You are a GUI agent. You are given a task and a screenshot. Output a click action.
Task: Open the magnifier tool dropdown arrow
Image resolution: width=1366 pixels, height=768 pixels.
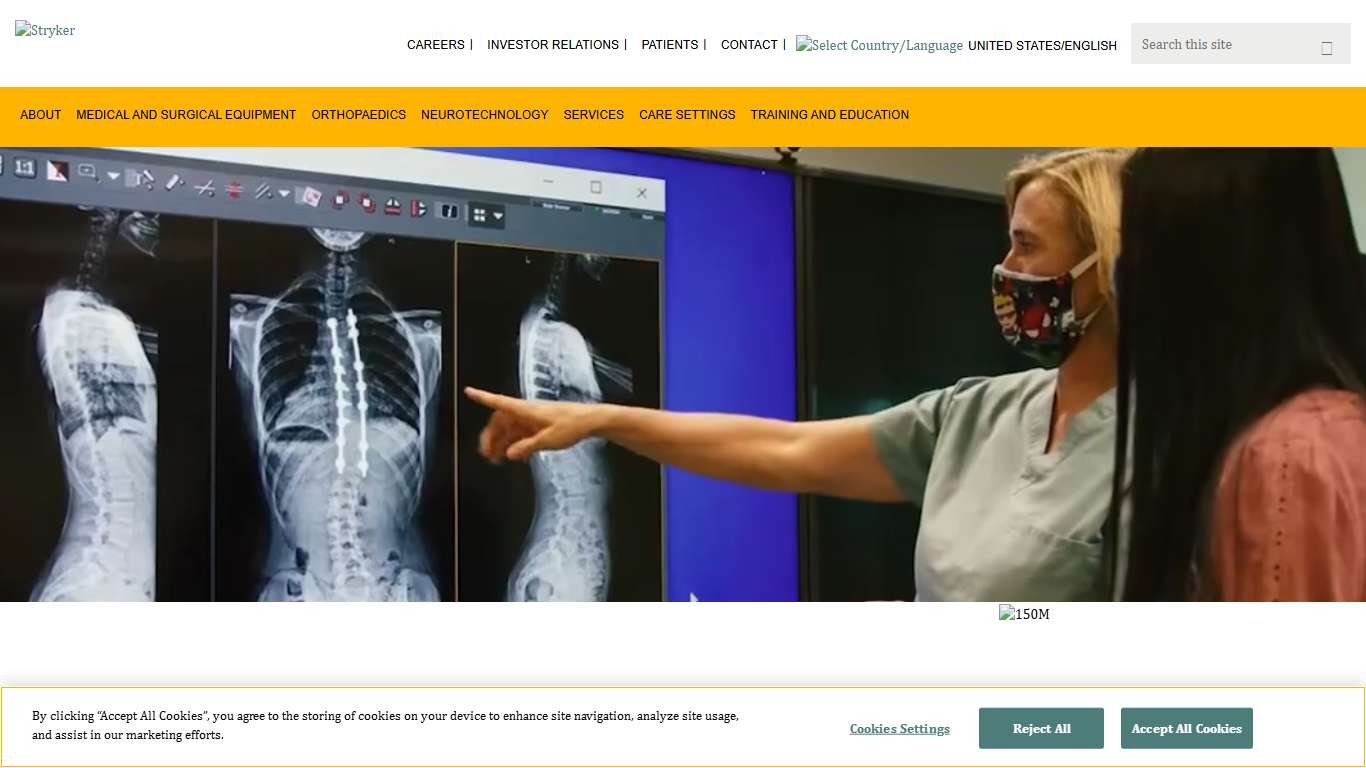(x=112, y=176)
